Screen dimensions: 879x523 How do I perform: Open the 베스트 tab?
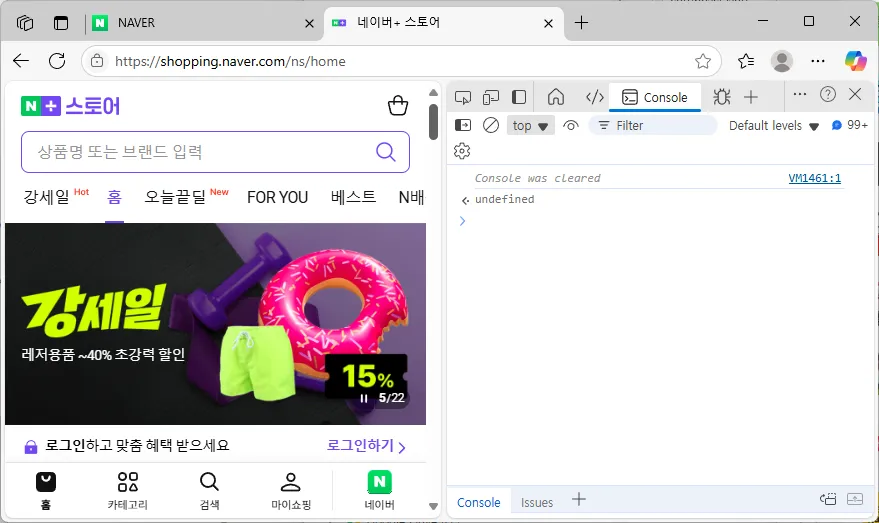(353, 197)
